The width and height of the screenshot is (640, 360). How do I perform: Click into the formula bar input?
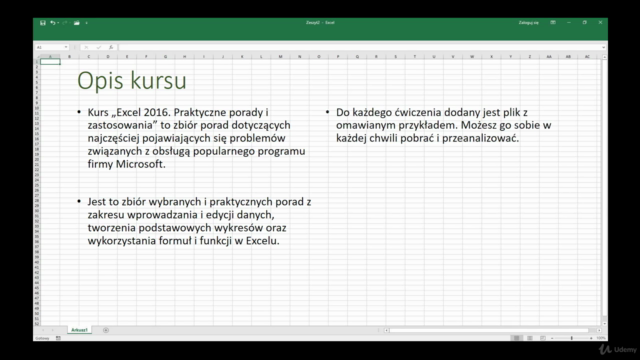pos(359,47)
